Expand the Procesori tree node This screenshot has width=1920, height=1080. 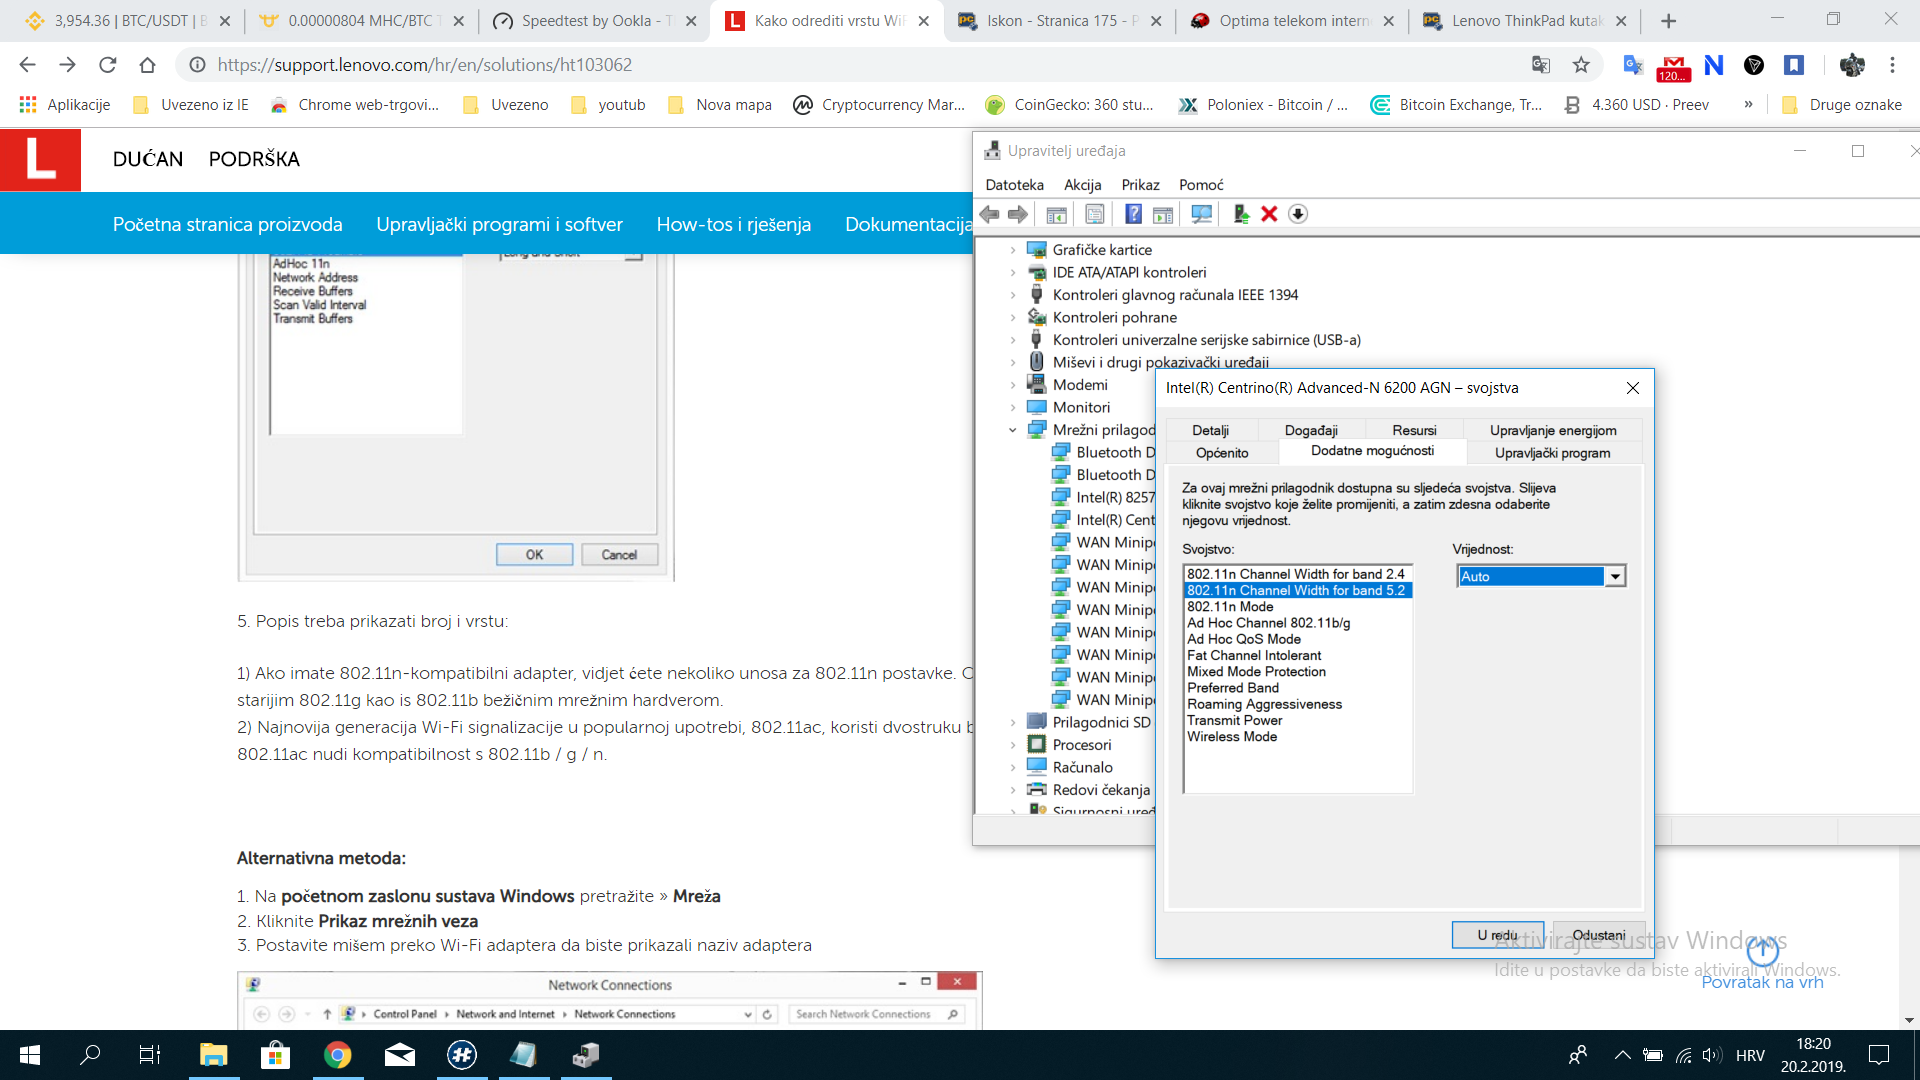coord(1013,745)
